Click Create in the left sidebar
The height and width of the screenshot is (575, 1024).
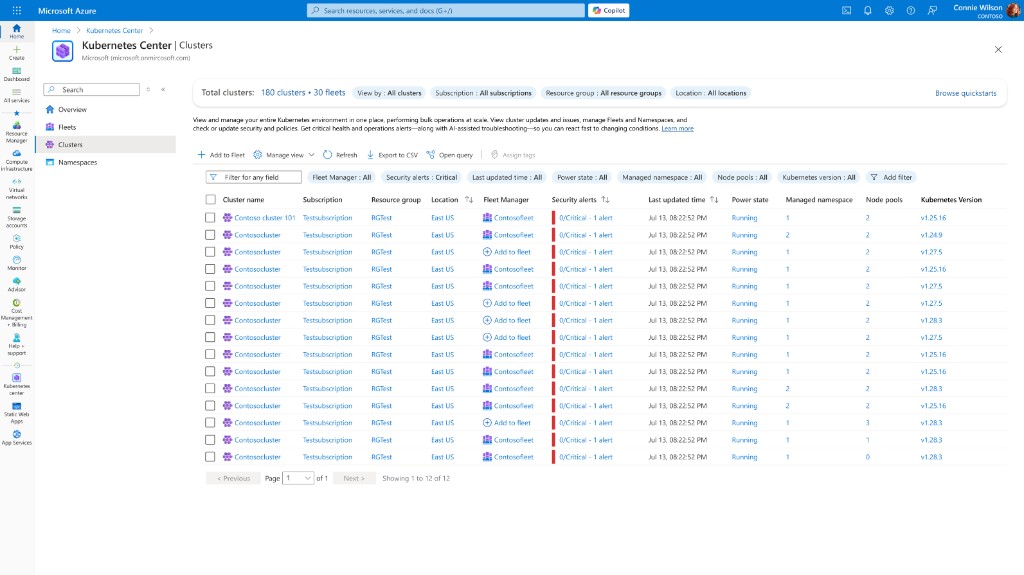(17, 53)
